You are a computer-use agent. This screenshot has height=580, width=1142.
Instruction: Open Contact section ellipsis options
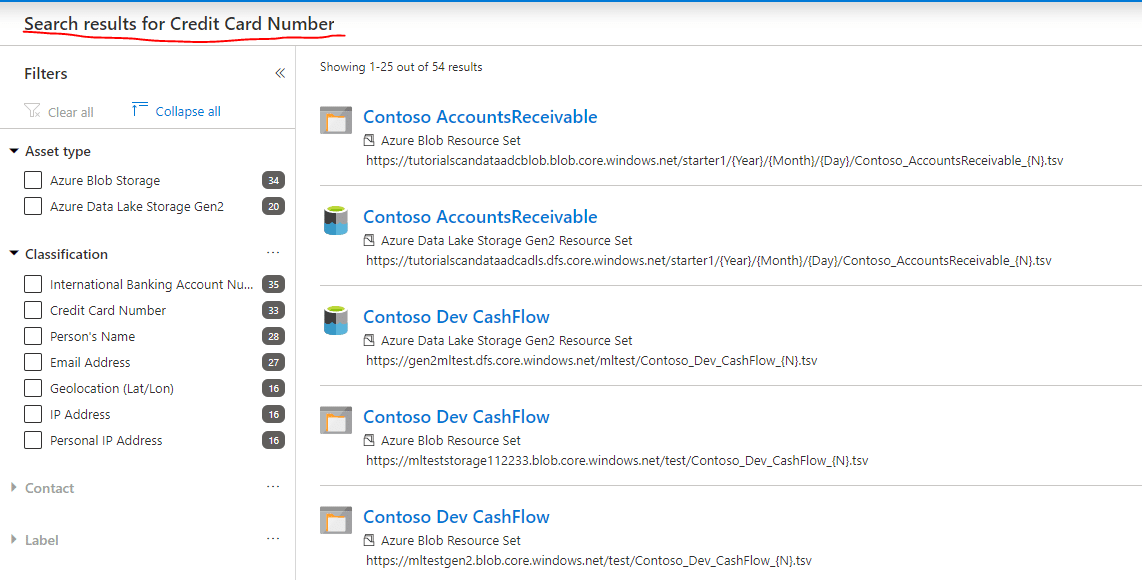pos(273,487)
